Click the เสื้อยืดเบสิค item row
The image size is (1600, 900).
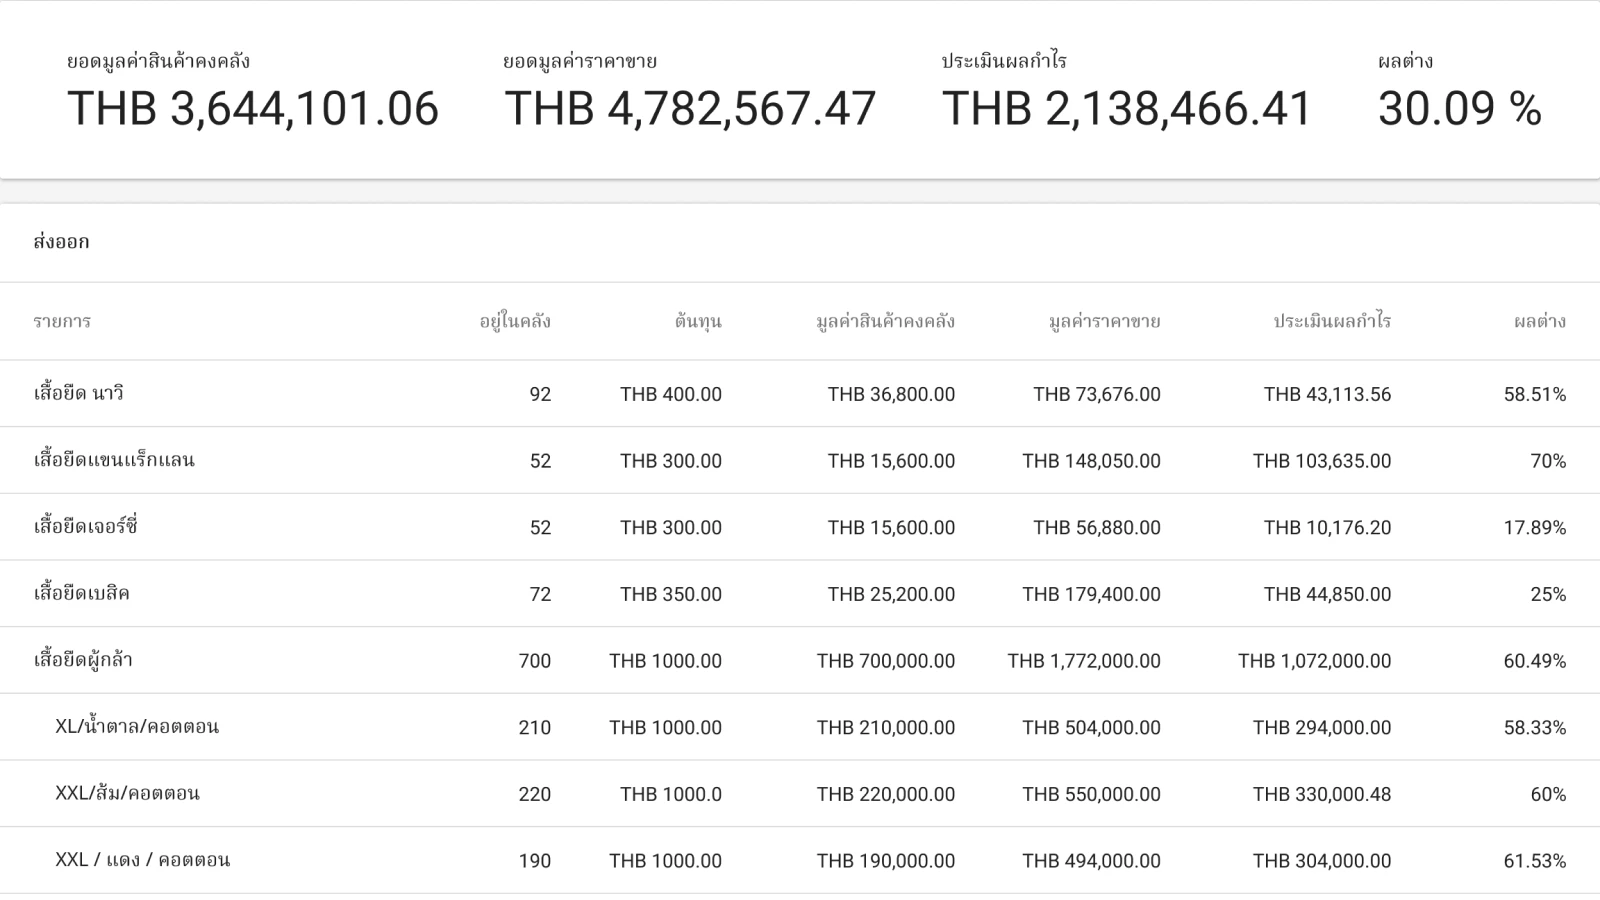coord(82,594)
